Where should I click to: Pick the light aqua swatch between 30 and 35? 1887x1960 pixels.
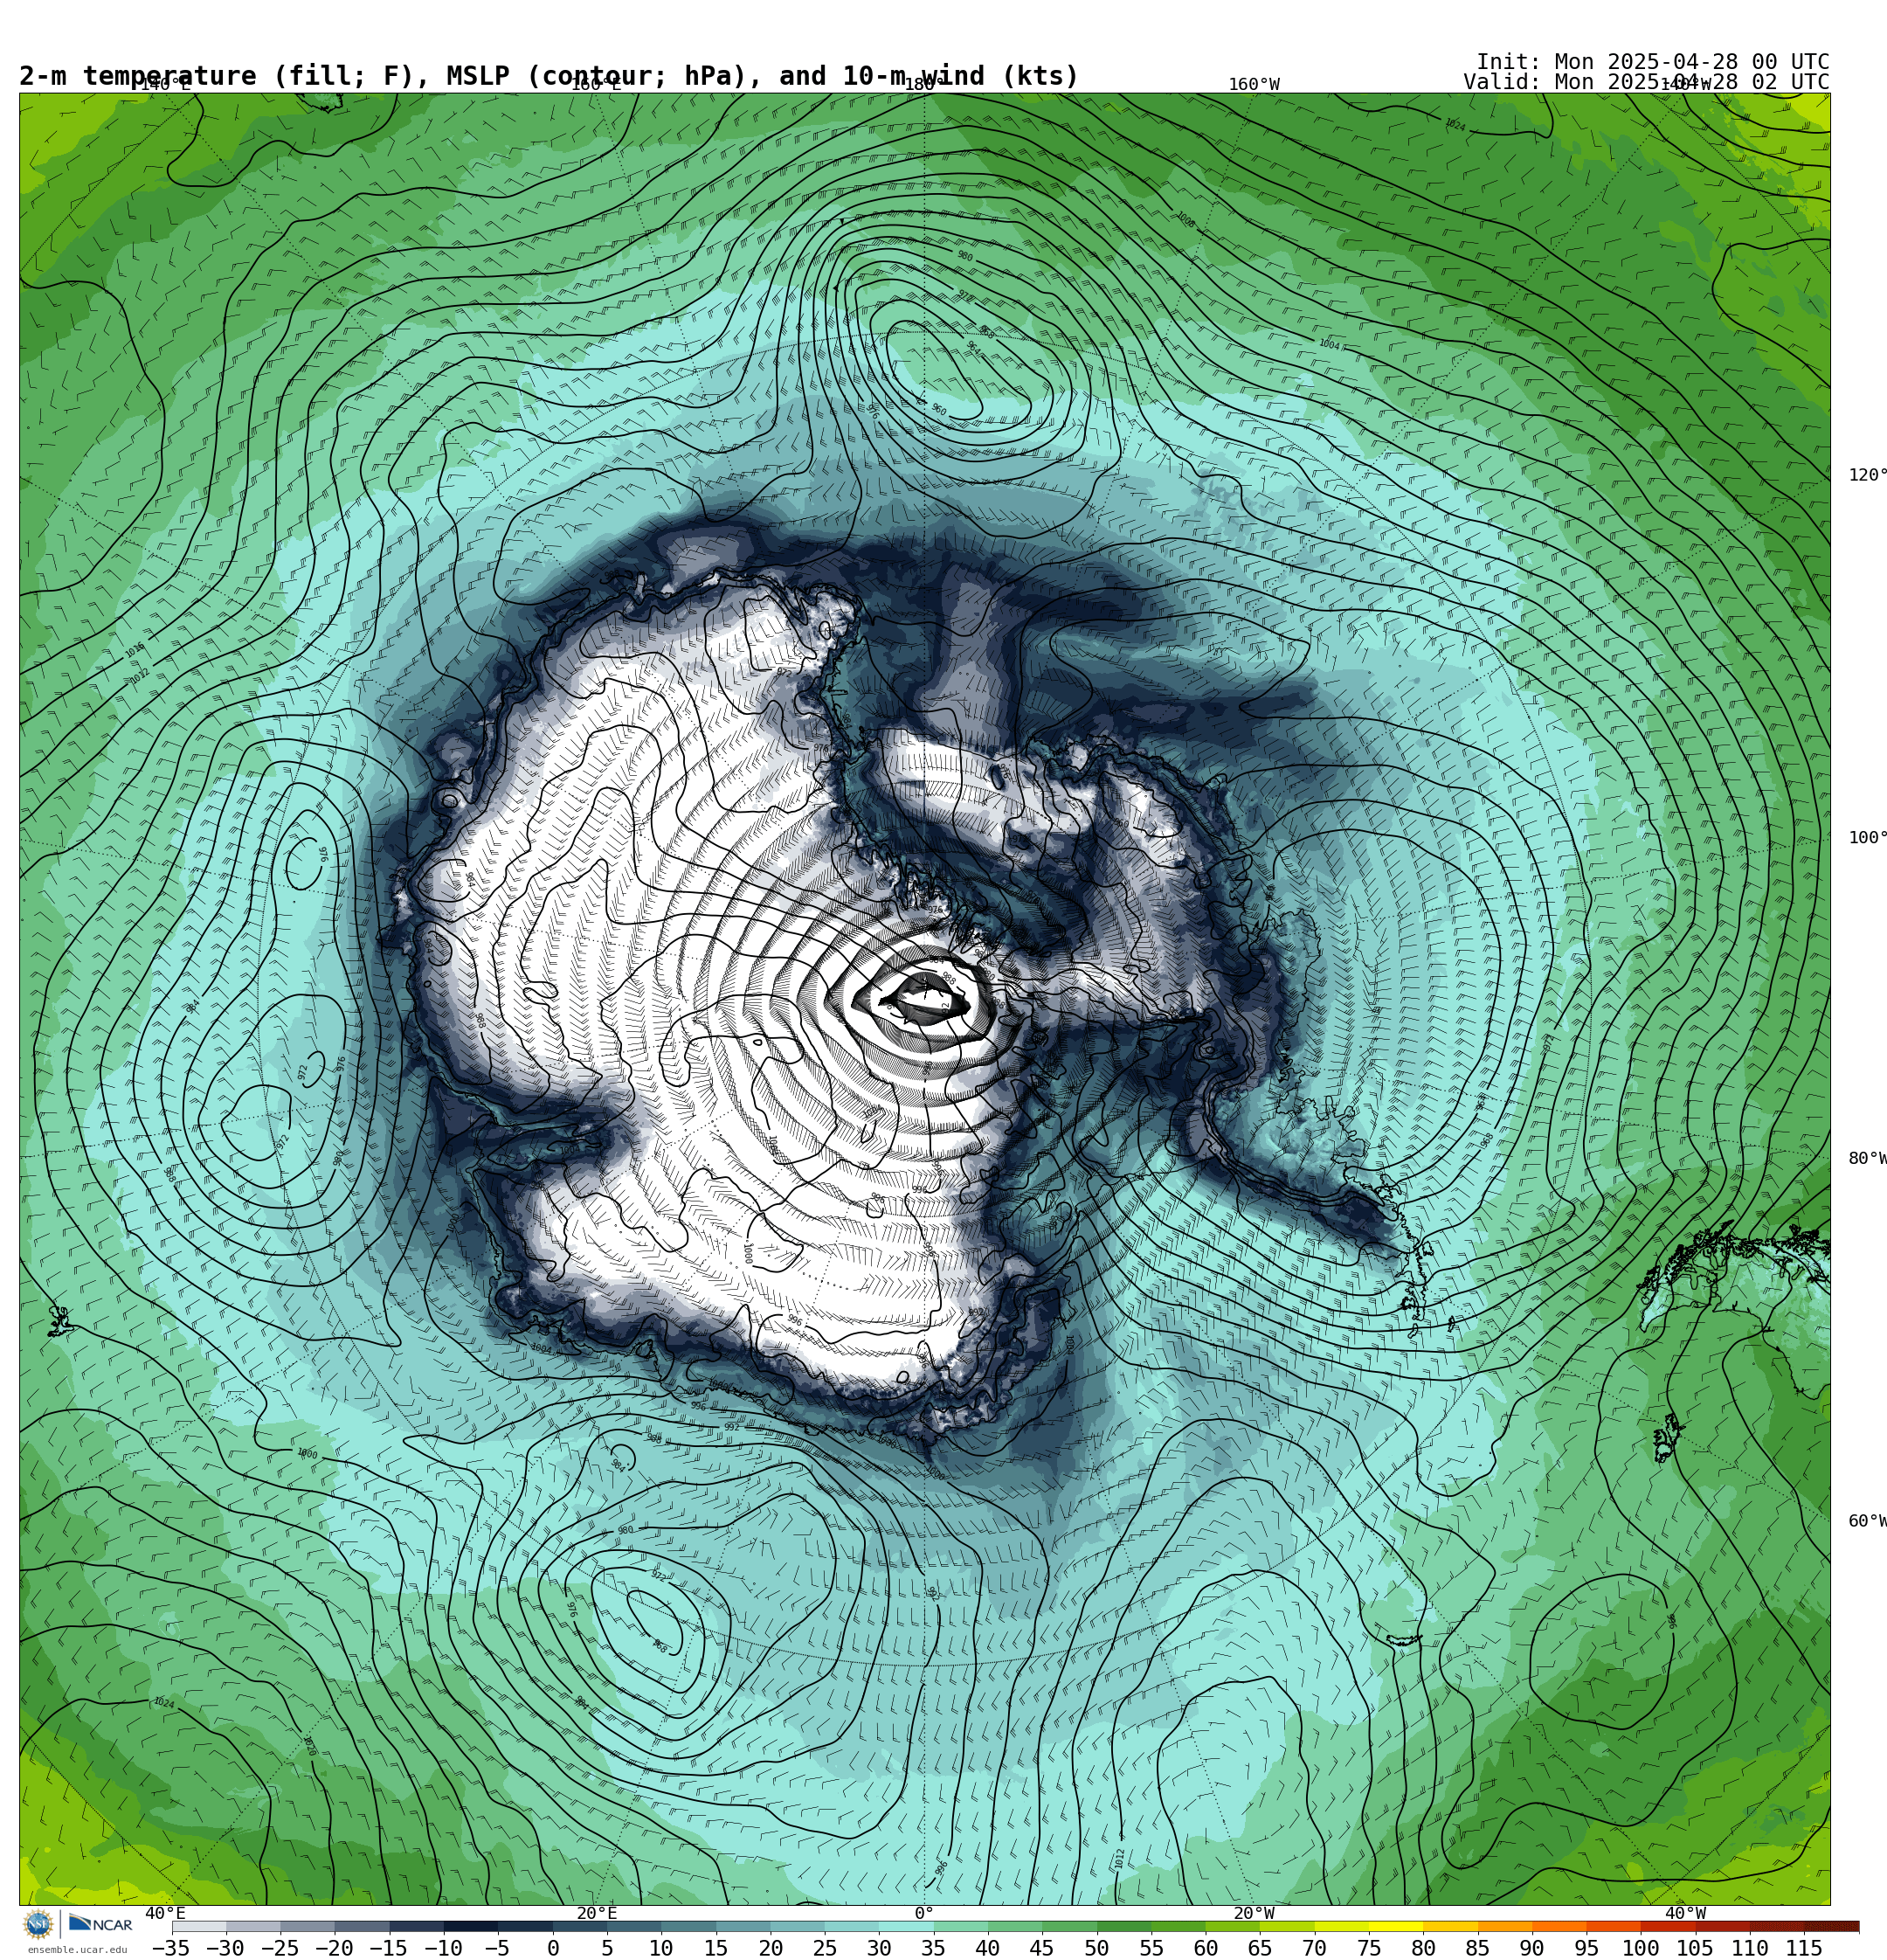906,1926
